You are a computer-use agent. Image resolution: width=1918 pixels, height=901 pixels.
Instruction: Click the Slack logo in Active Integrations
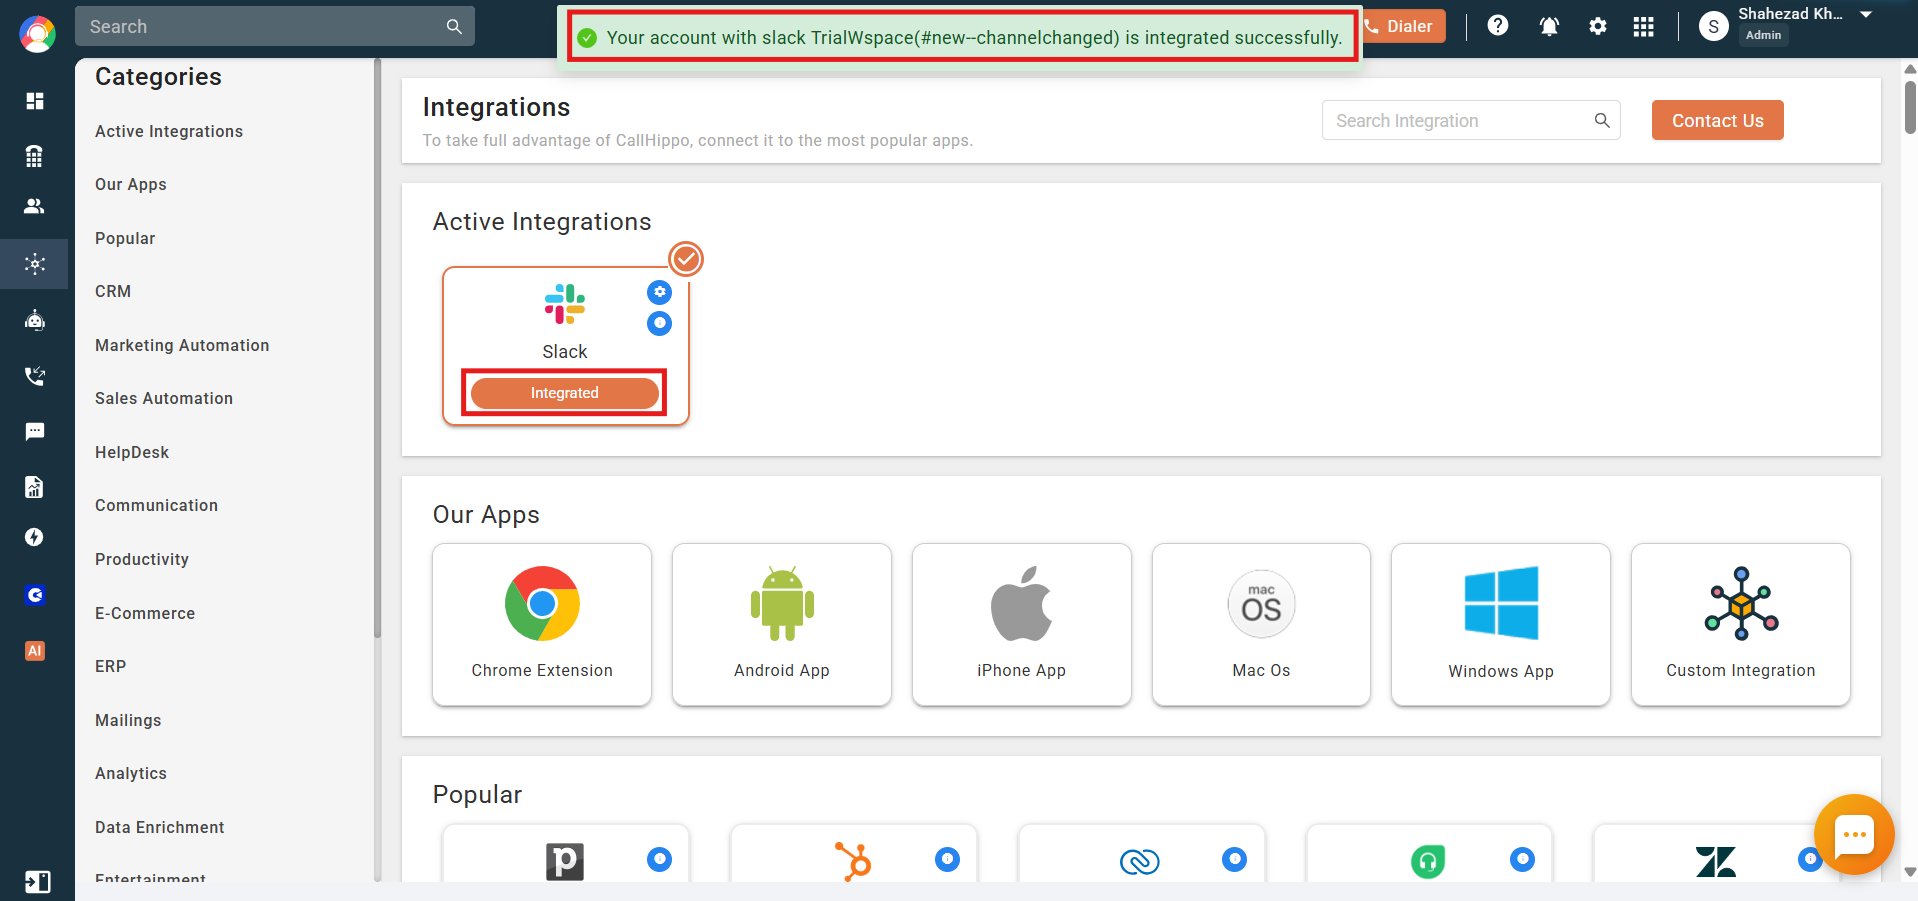click(x=565, y=304)
